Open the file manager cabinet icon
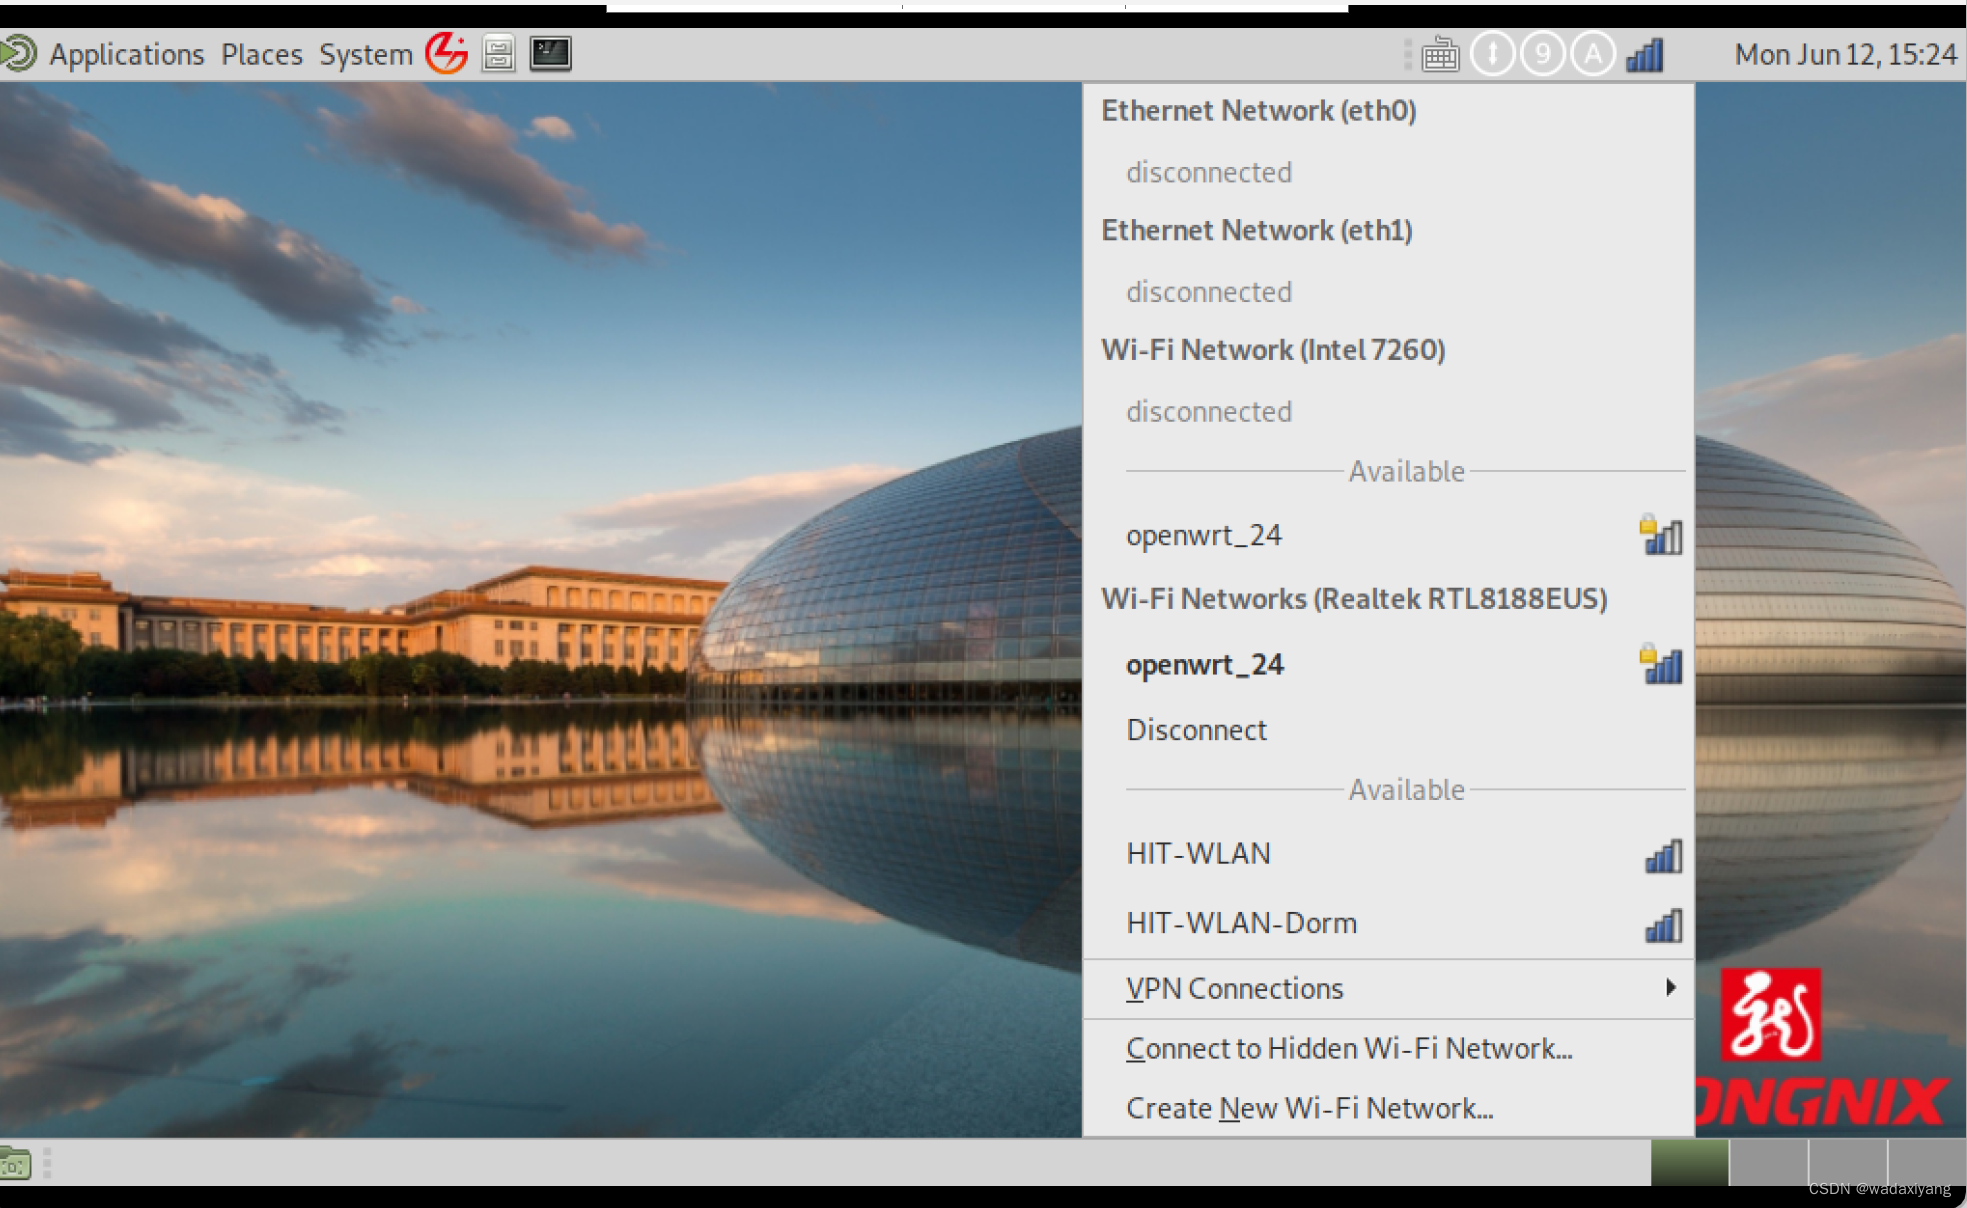 click(x=498, y=54)
